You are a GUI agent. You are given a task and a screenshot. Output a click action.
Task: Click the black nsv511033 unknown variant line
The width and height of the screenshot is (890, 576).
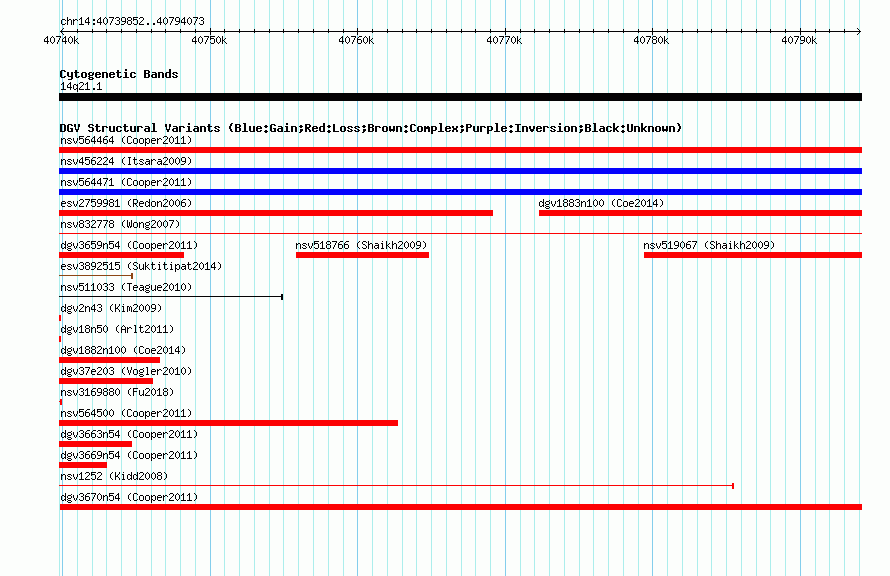[171, 297]
